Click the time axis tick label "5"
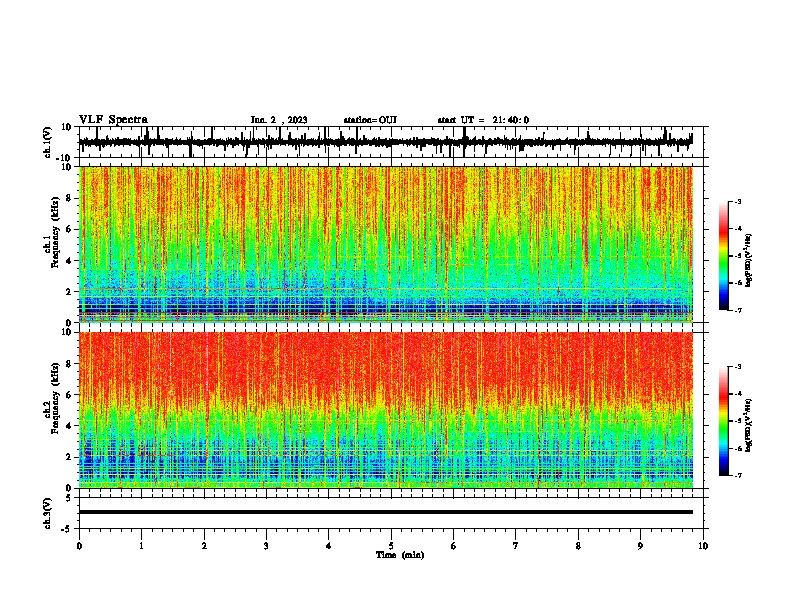Image resolution: width=792 pixels, height=612 pixels. point(391,546)
